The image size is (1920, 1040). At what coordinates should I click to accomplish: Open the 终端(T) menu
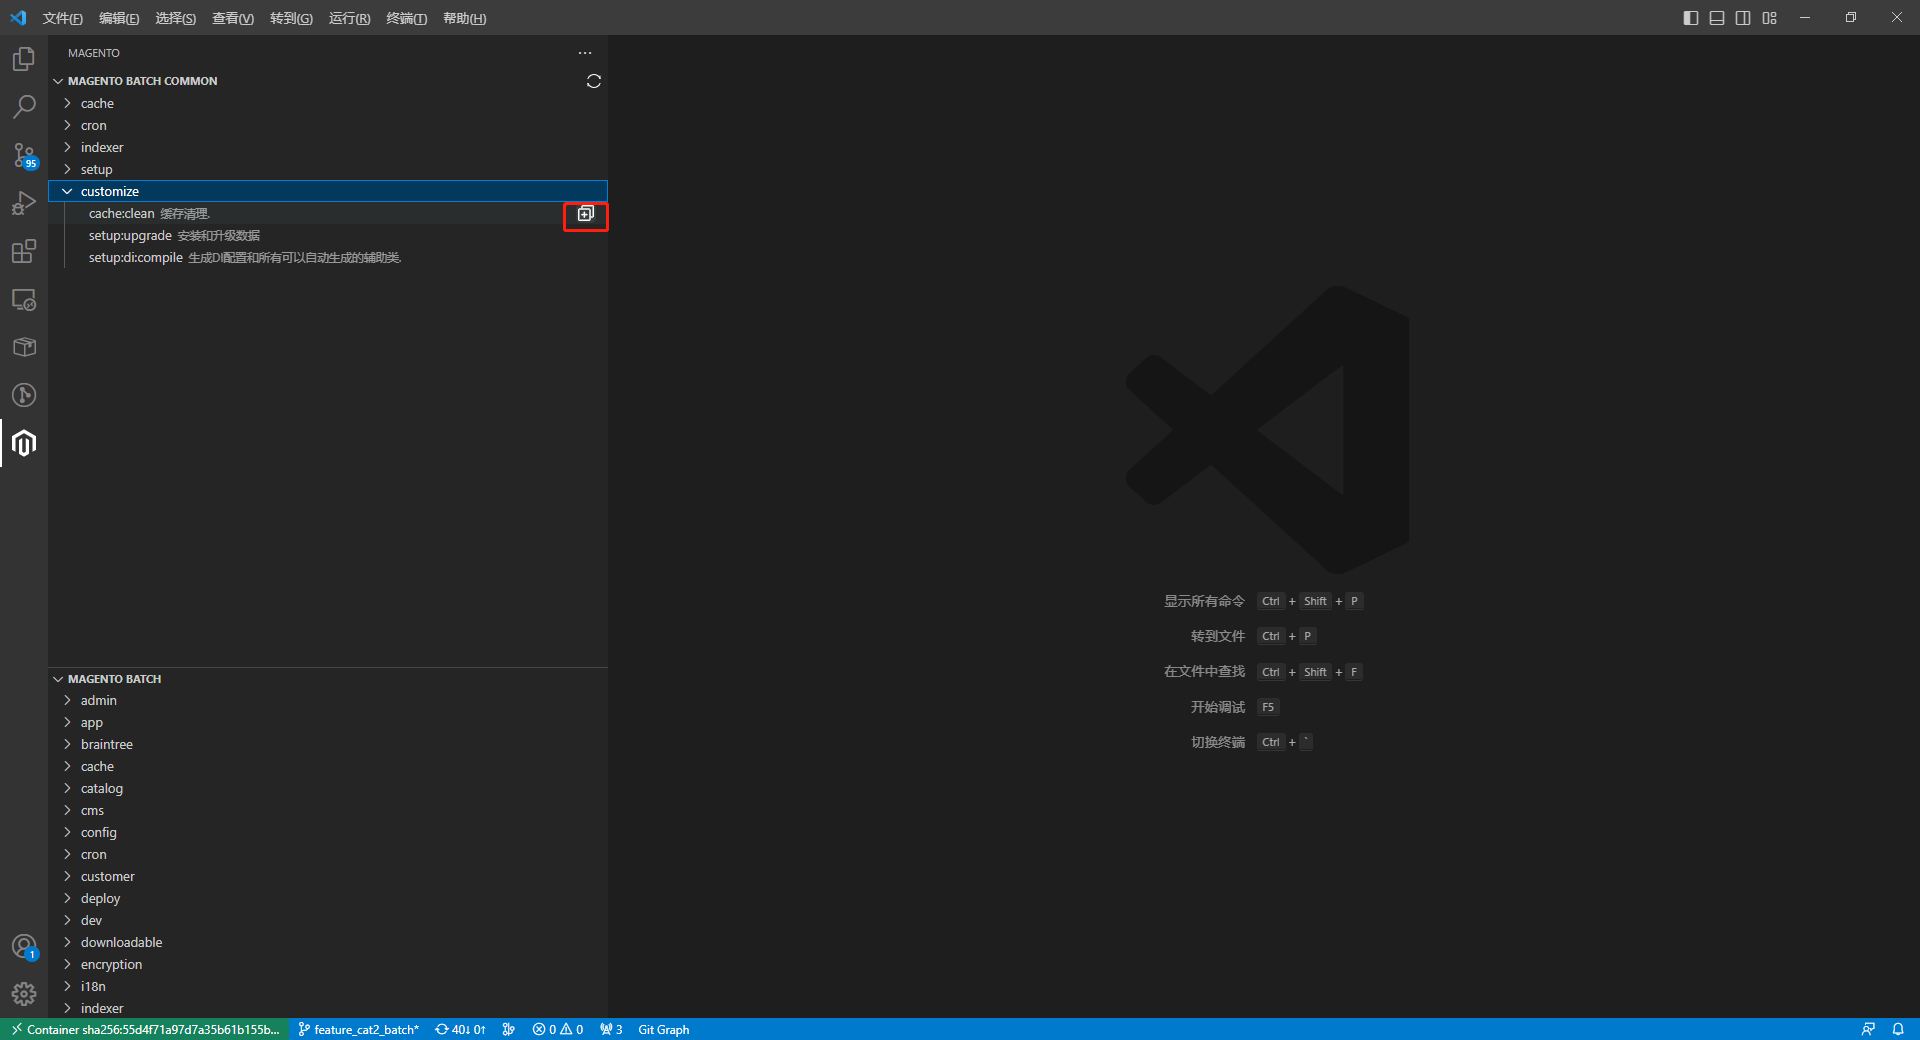406,18
